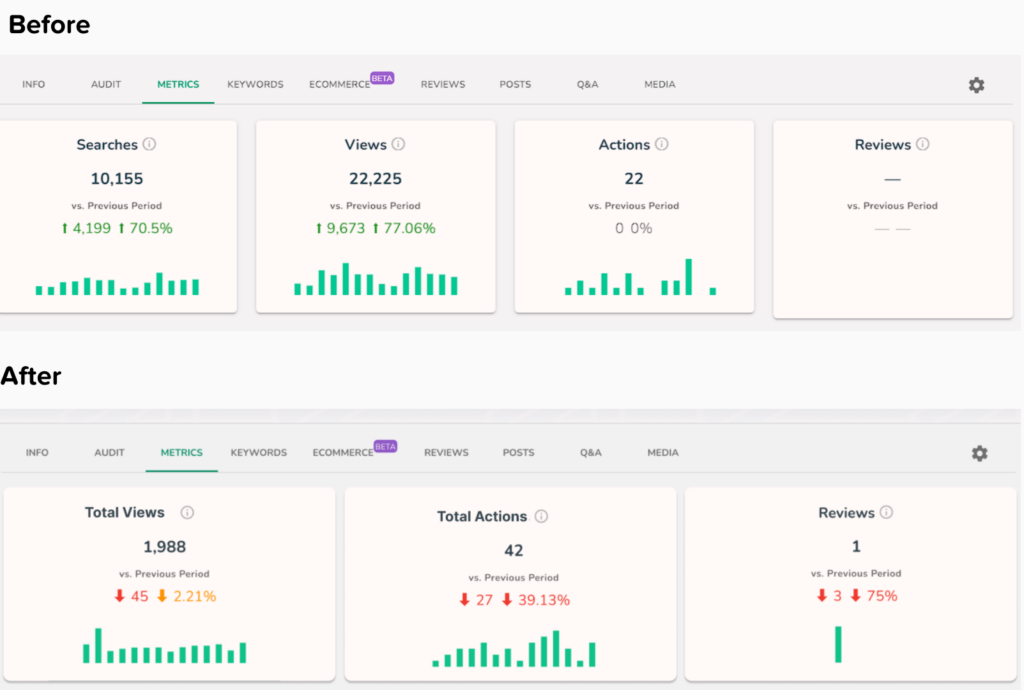This screenshot has width=1024, height=690.
Task: Select POSTS tab in the After section
Action: pos(518,453)
